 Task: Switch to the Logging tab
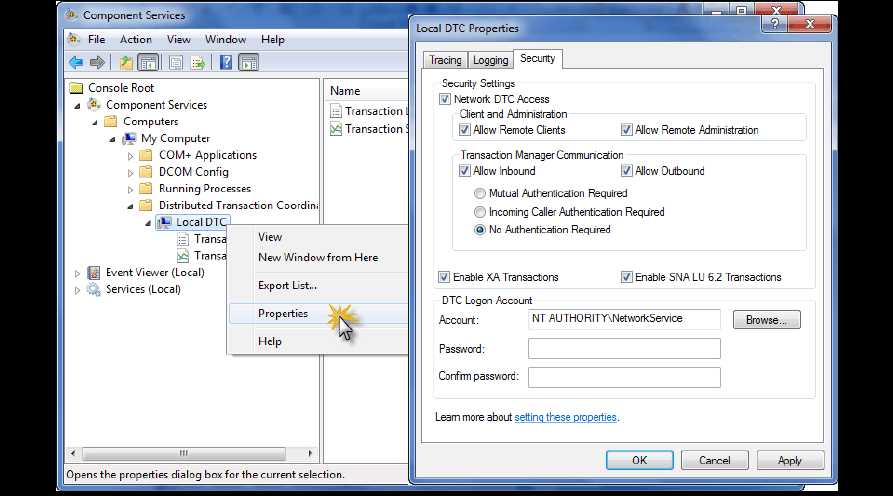[x=490, y=60]
